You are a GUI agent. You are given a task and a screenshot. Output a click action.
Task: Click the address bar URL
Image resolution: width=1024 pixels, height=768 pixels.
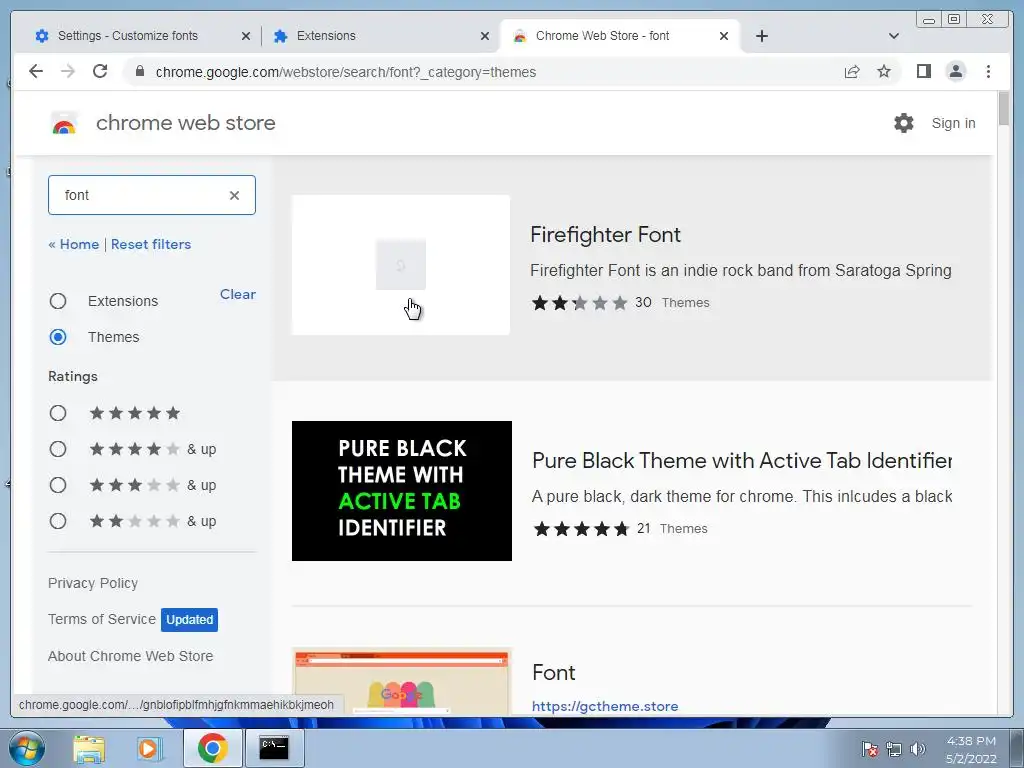(x=346, y=72)
